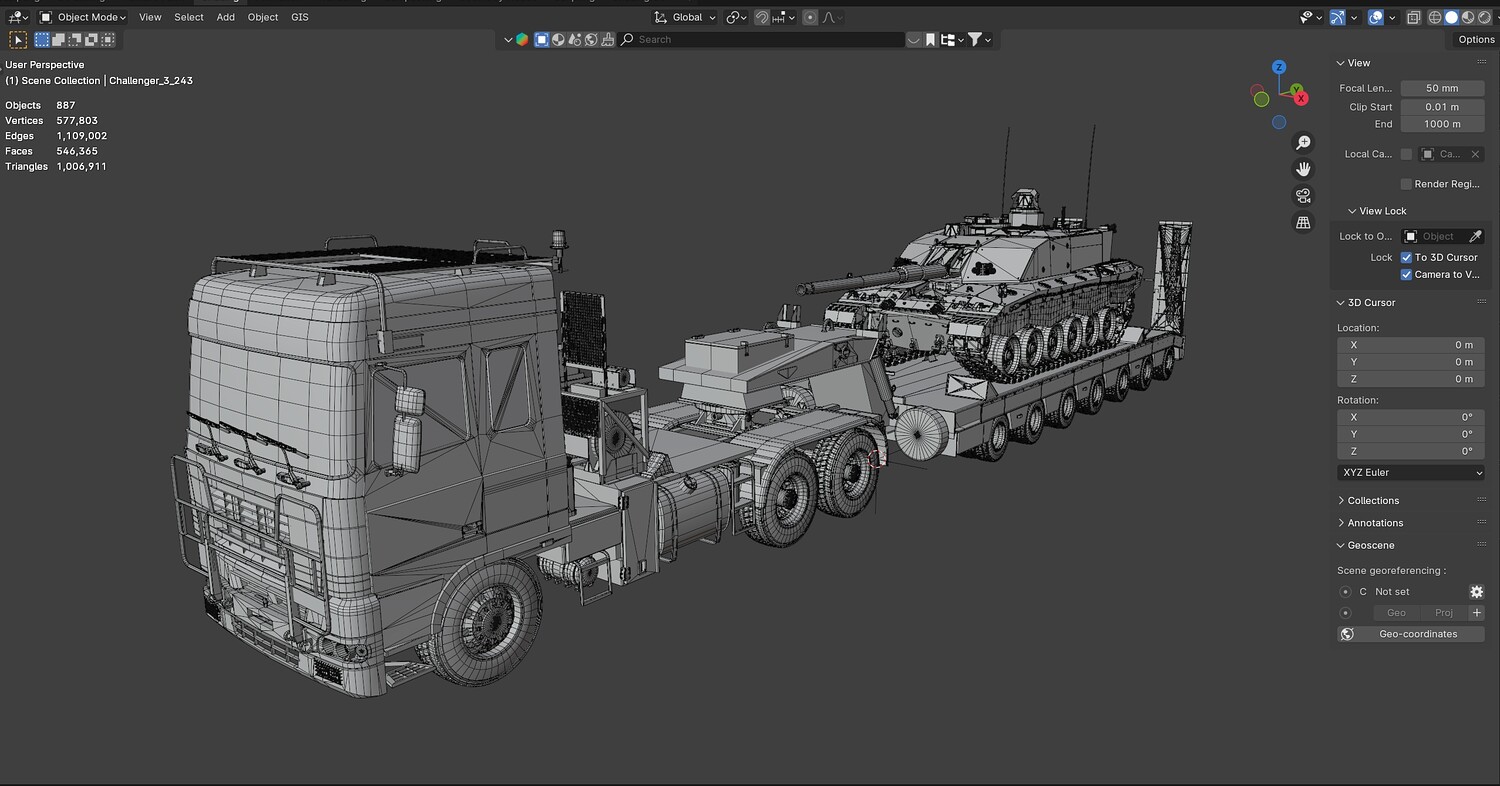
Task: Select the material sphere filter icon
Action: (558, 40)
